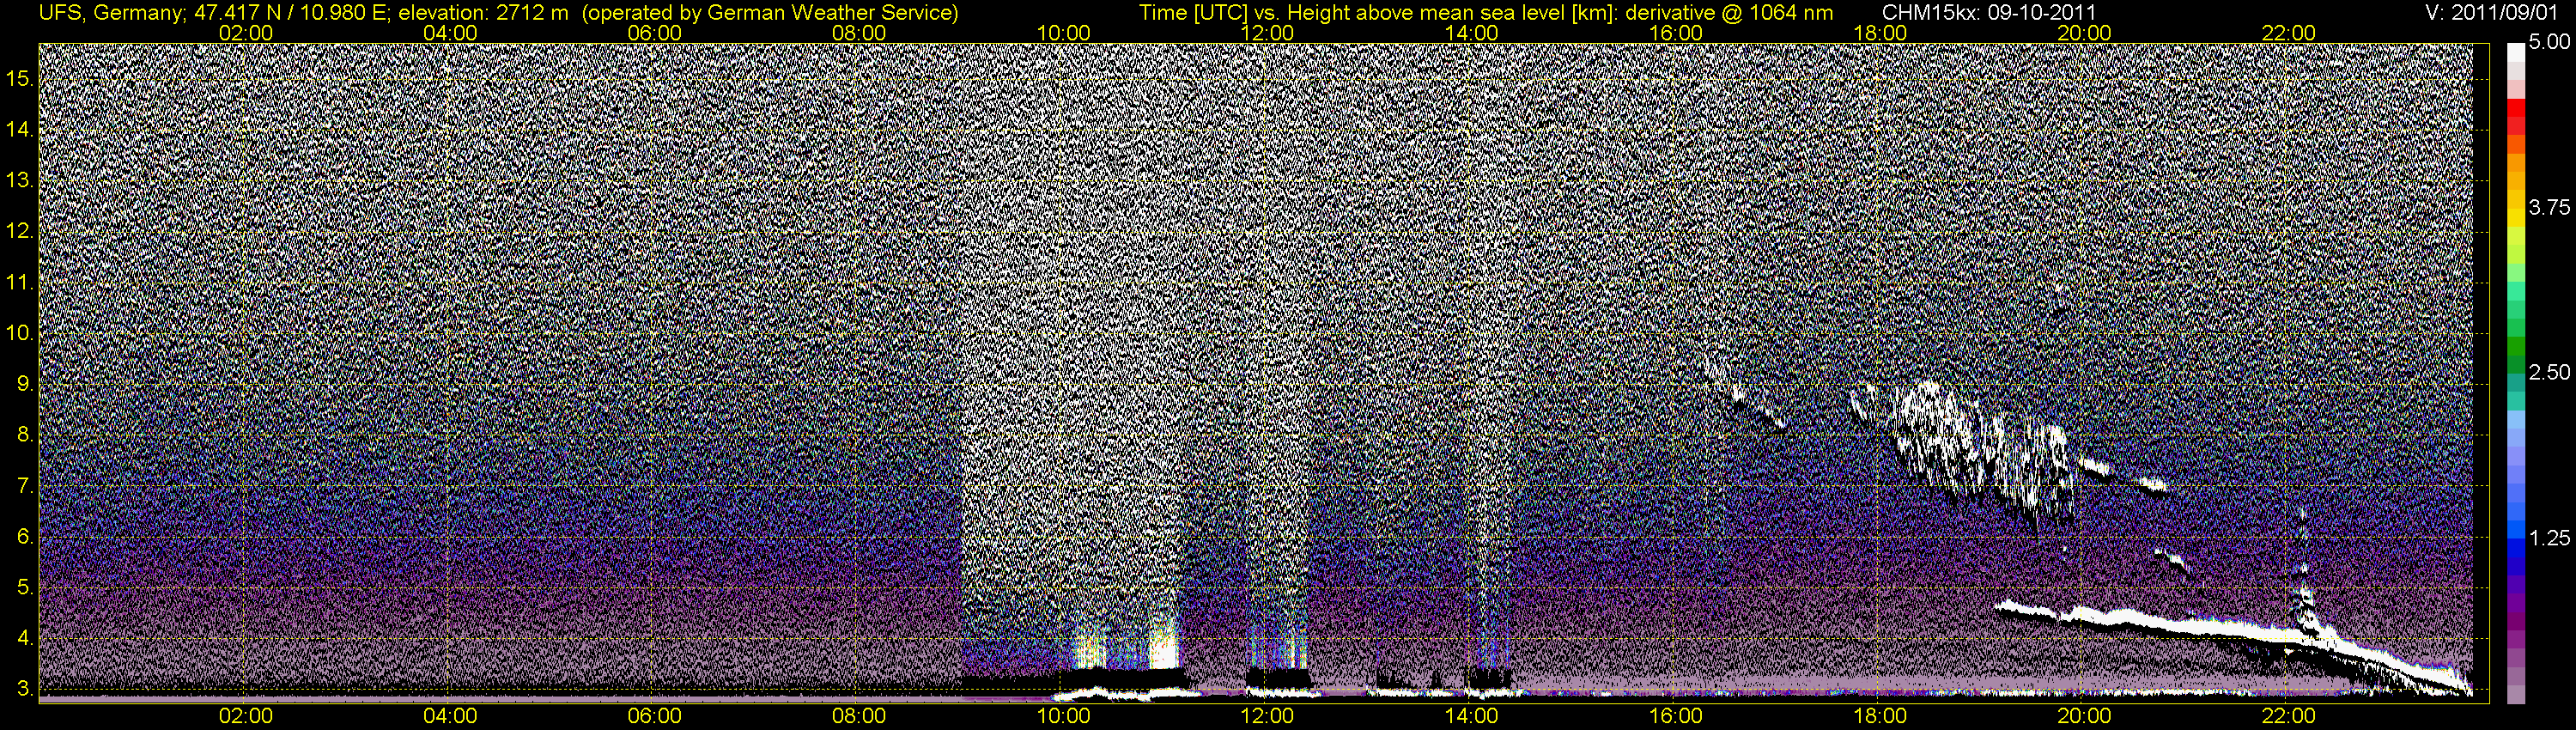Click the 08:00 label on top time axis
This screenshot has height=730, width=2576.
tap(859, 33)
